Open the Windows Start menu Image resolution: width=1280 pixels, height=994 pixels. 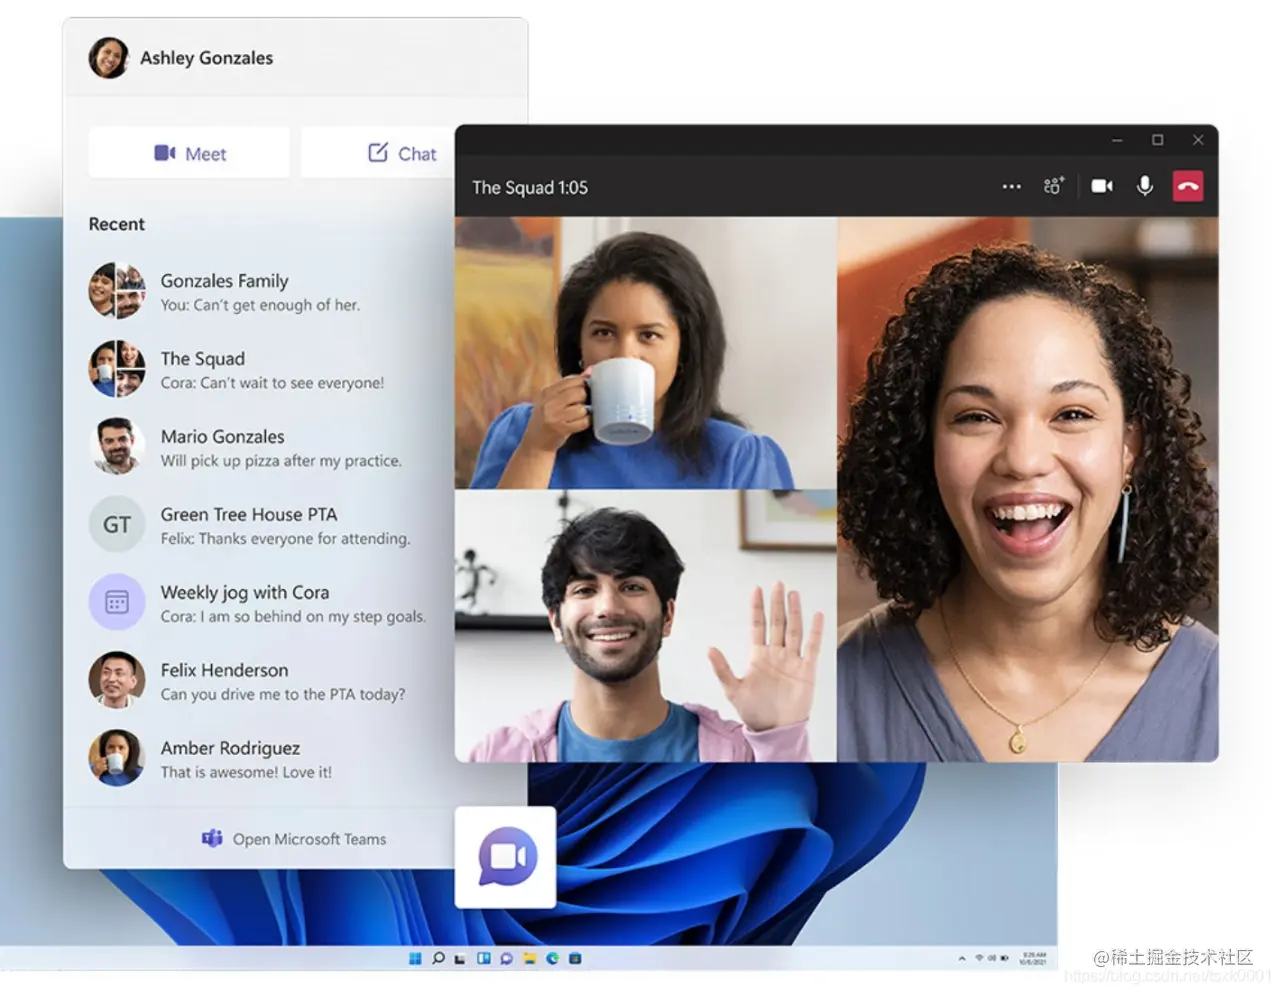pyautogui.click(x=415, y=958)
